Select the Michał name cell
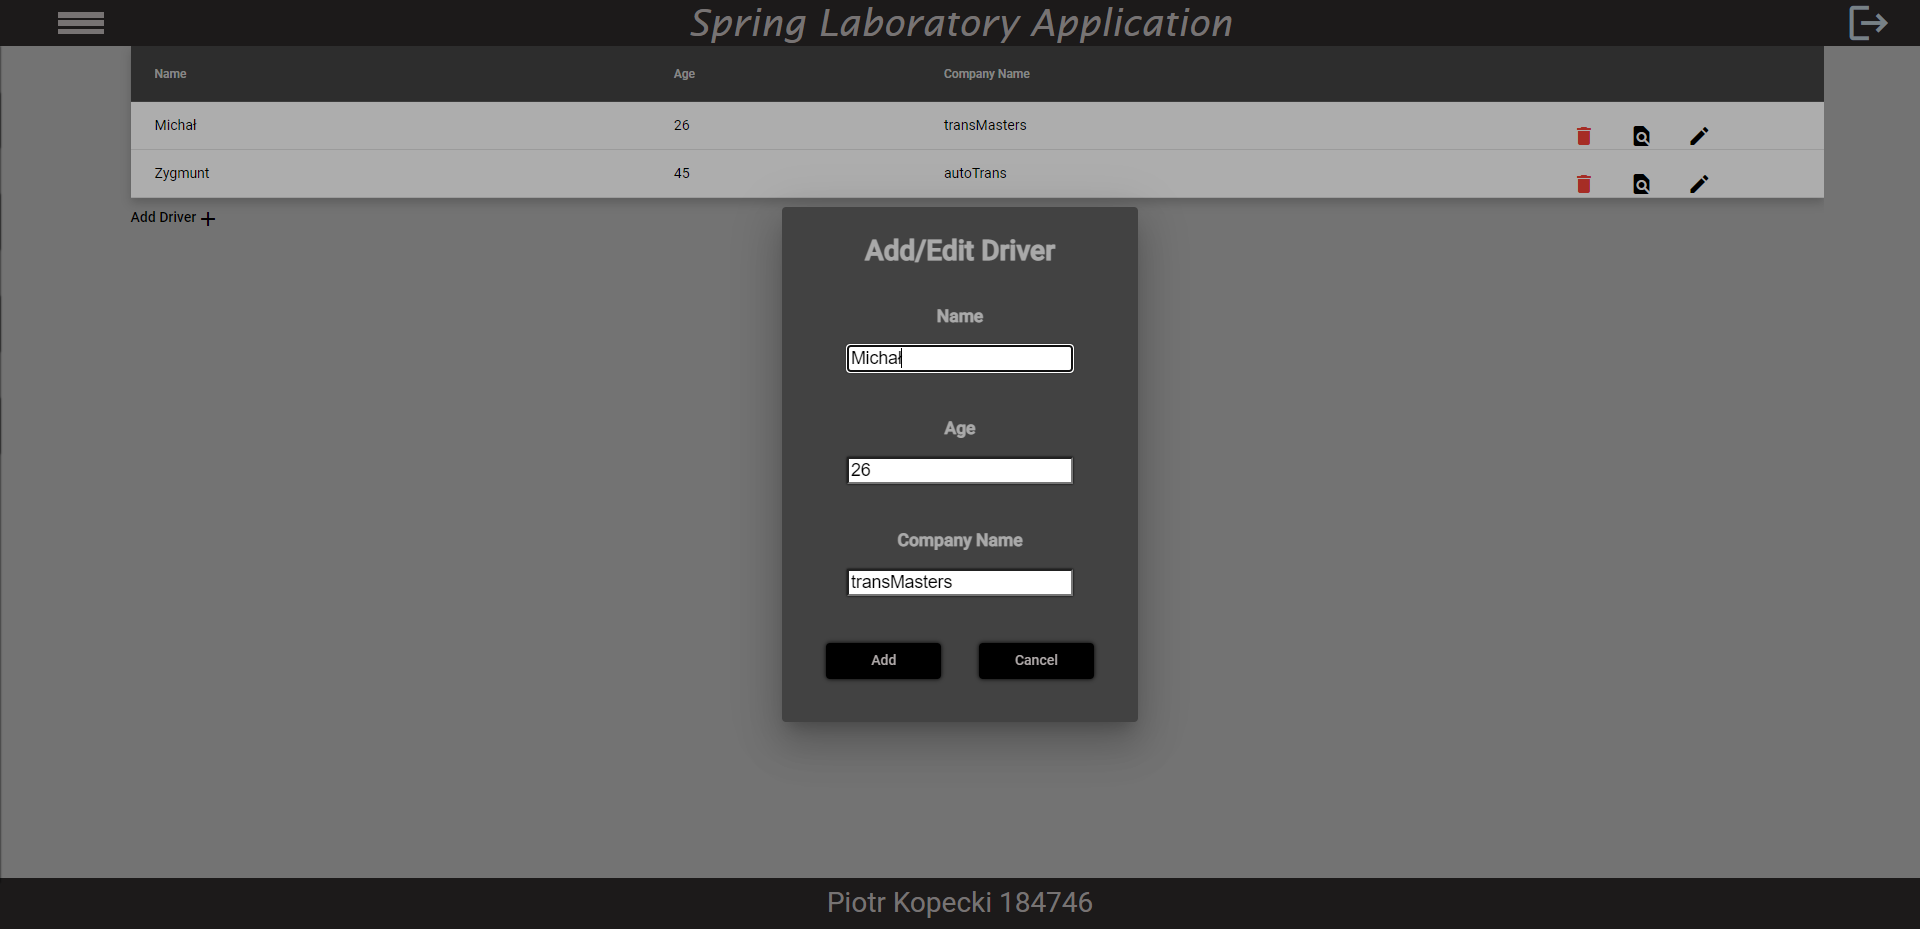The width and height of the screenshot is (1920, 929). click(175, 125)
